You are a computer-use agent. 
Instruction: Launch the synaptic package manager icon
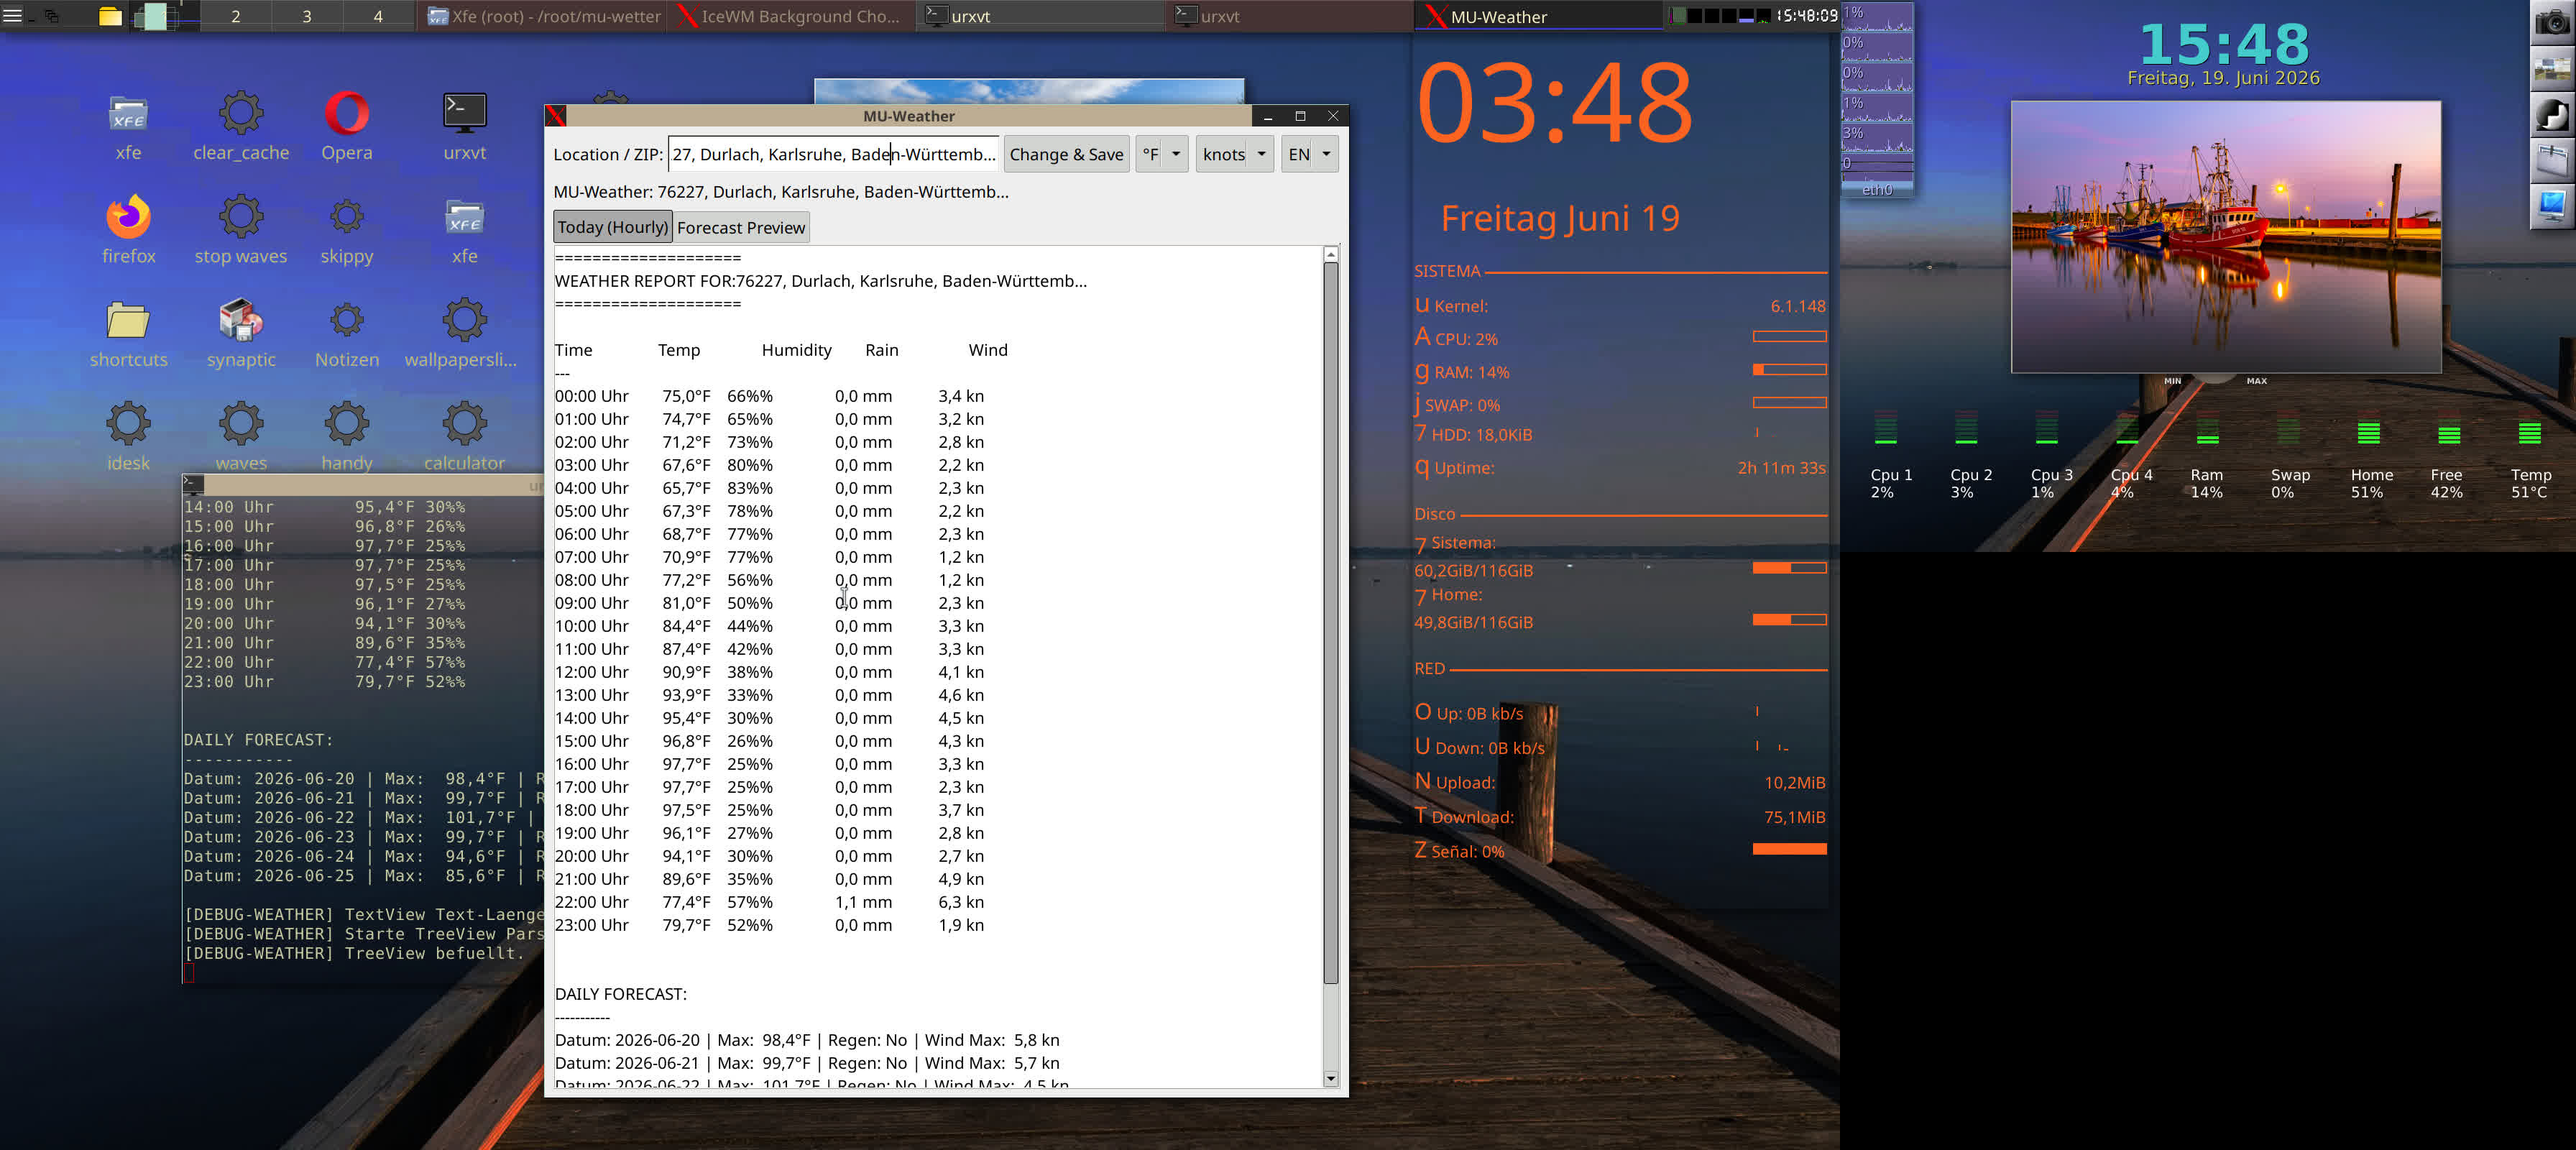tap(241, 321)
